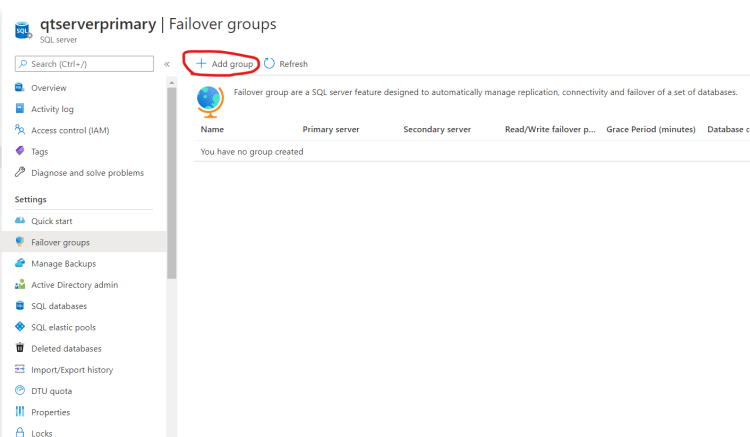Screen dimensions: 750x437
Task: Click the Add group plus icon
Action: click(201, 64)
